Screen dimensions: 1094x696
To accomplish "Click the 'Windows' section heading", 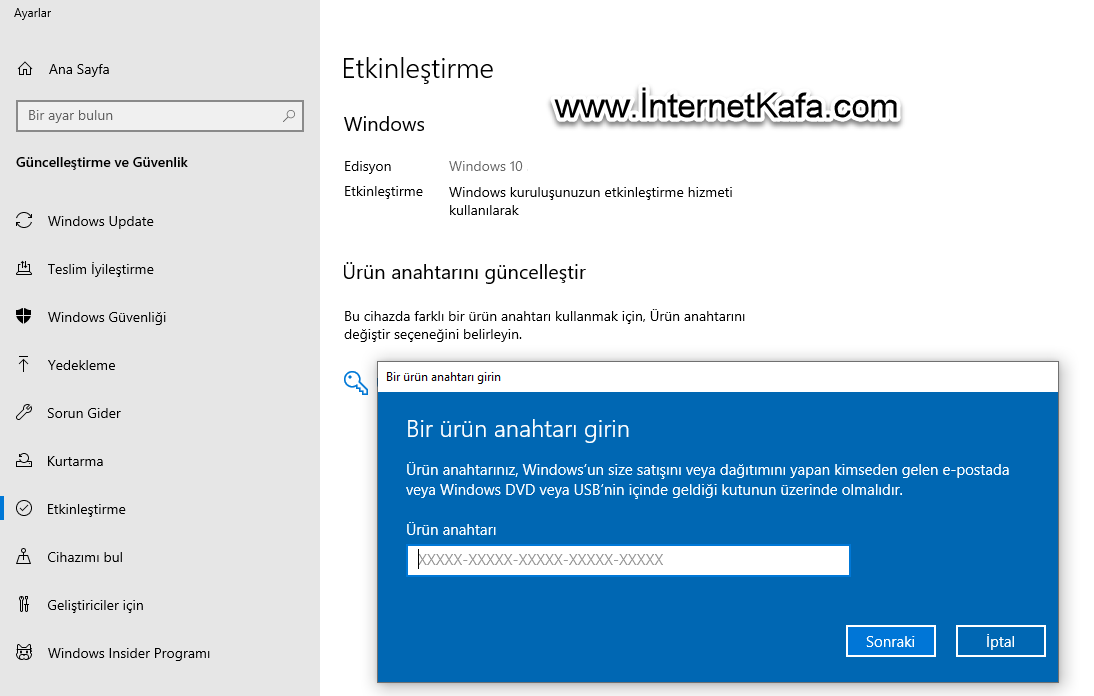I will 384,124.
